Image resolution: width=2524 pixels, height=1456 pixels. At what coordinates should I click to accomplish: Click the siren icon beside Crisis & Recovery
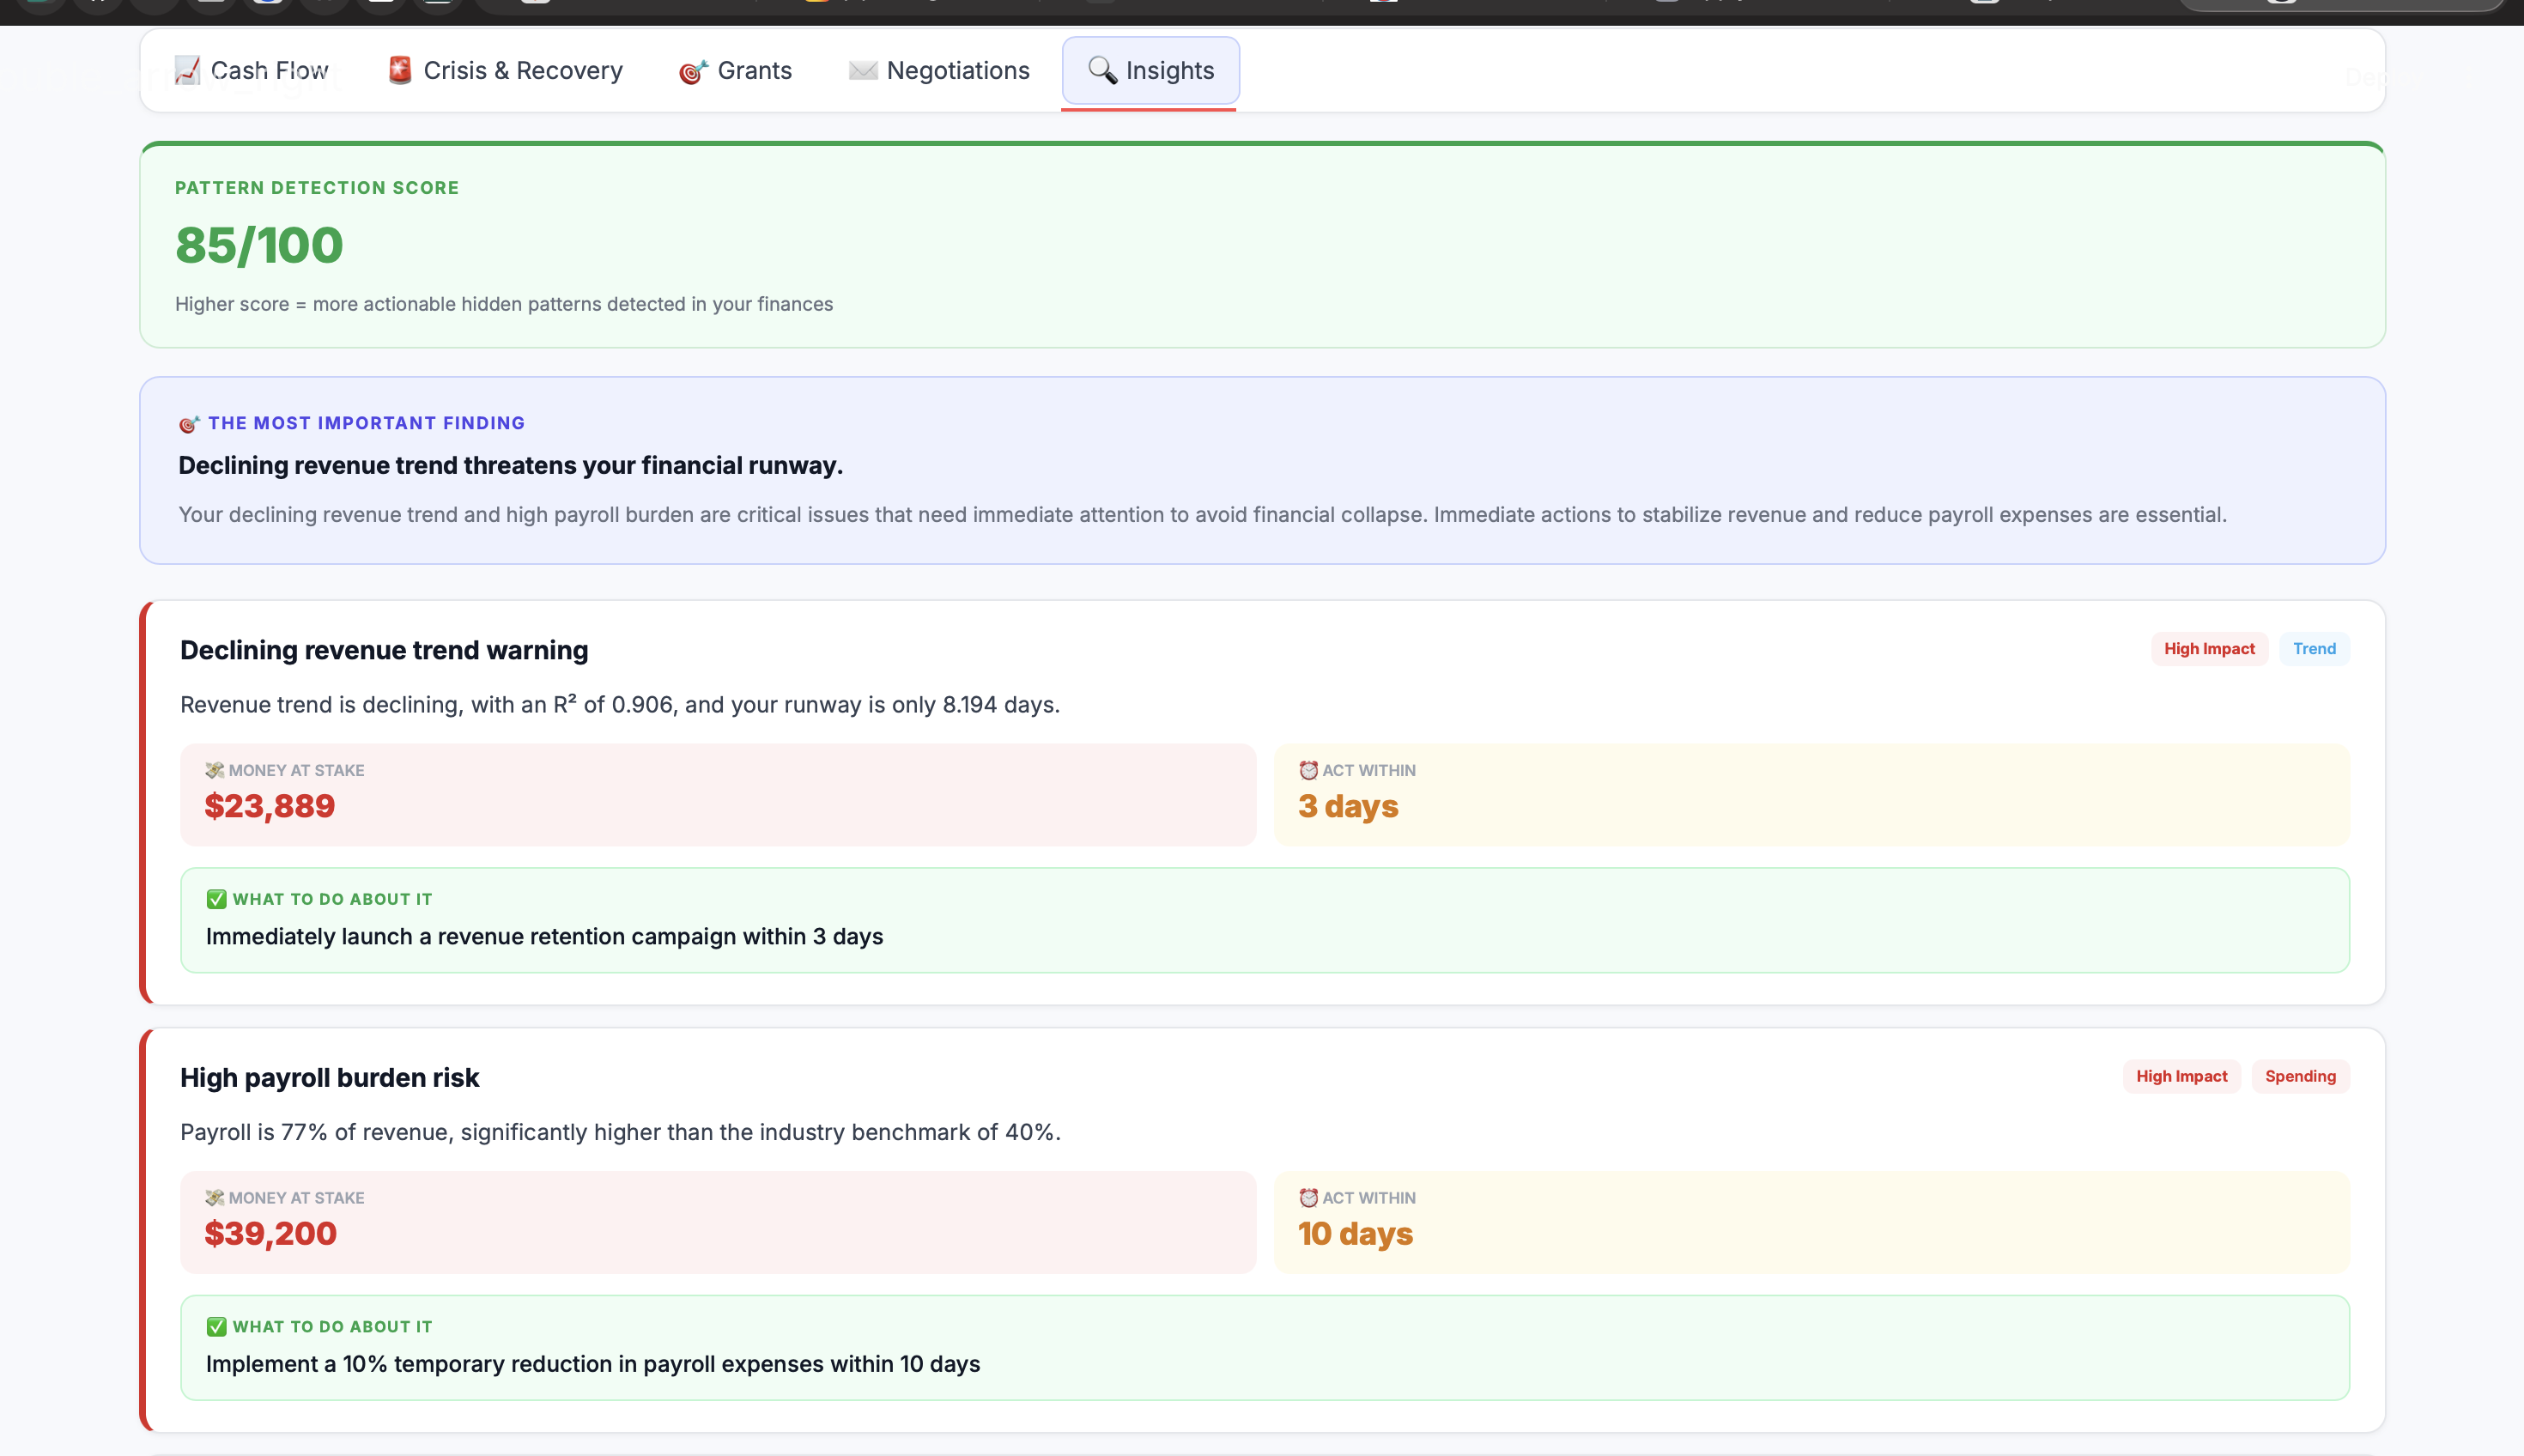(x=400, y=70)
